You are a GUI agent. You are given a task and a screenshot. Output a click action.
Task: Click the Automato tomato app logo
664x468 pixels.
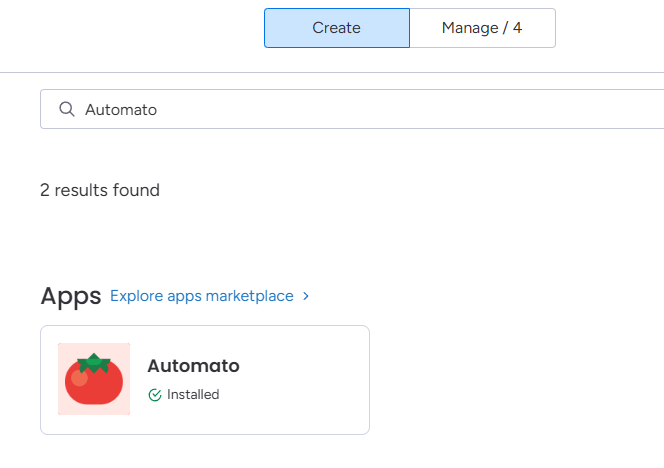(93, 380)
